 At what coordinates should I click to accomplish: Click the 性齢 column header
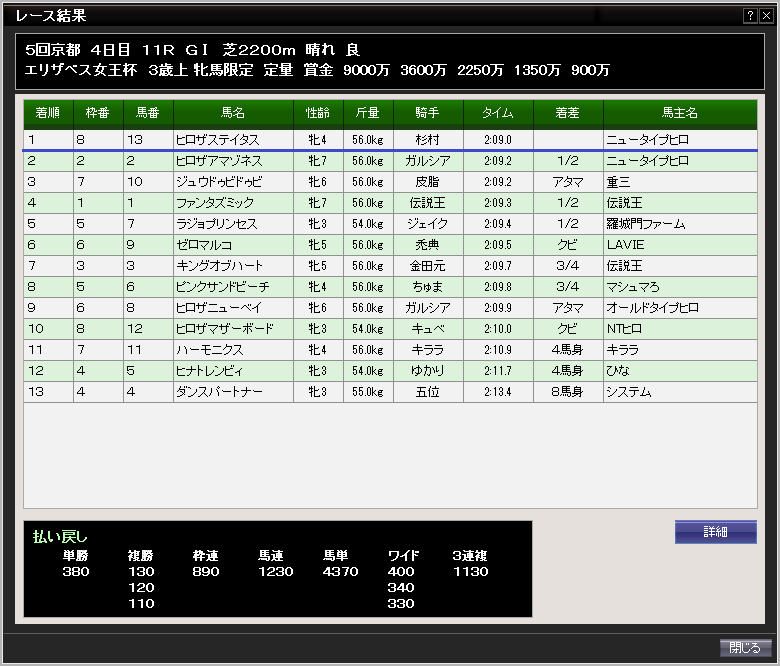(318, 113)
